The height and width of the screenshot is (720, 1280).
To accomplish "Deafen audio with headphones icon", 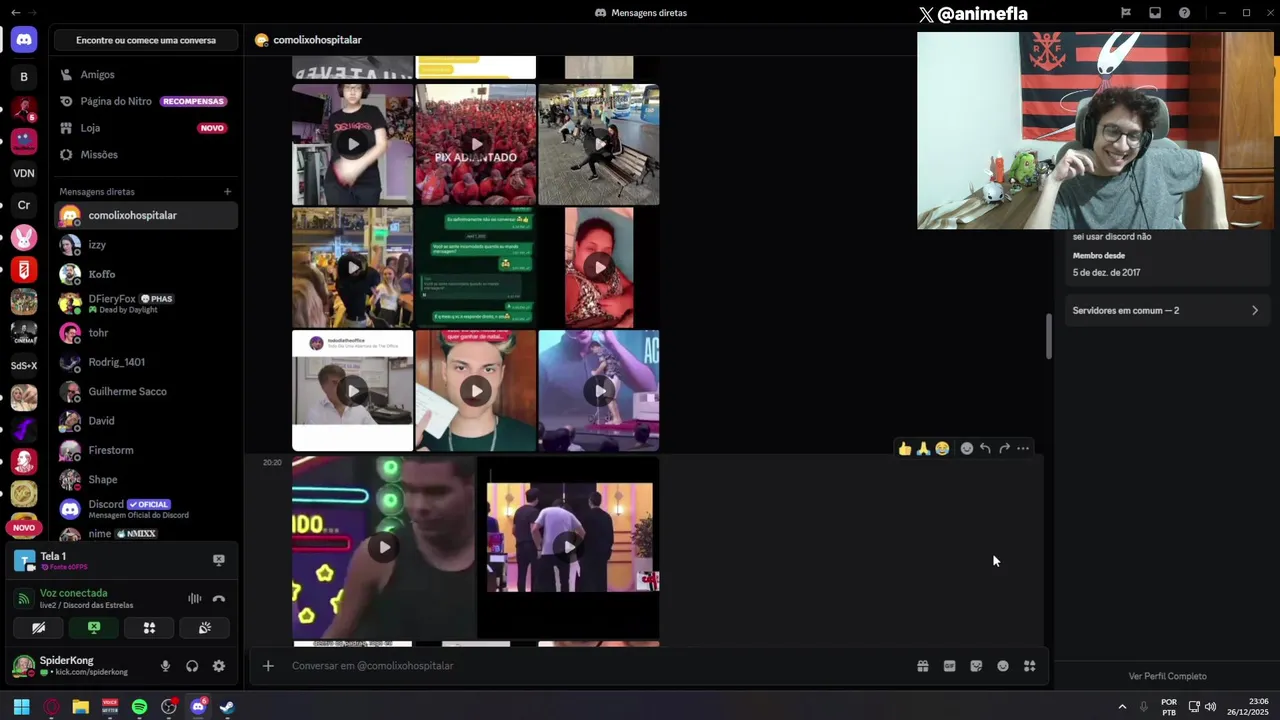I will coord(192,666).
